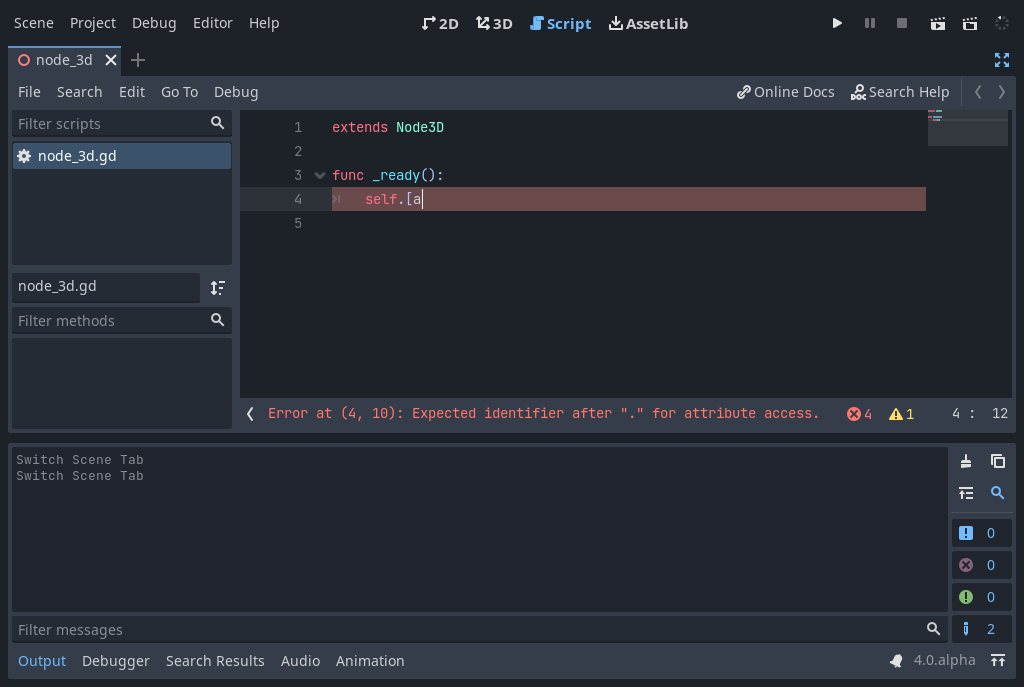Go to next edited document

pyautogui.click(x=1001, y=92)
